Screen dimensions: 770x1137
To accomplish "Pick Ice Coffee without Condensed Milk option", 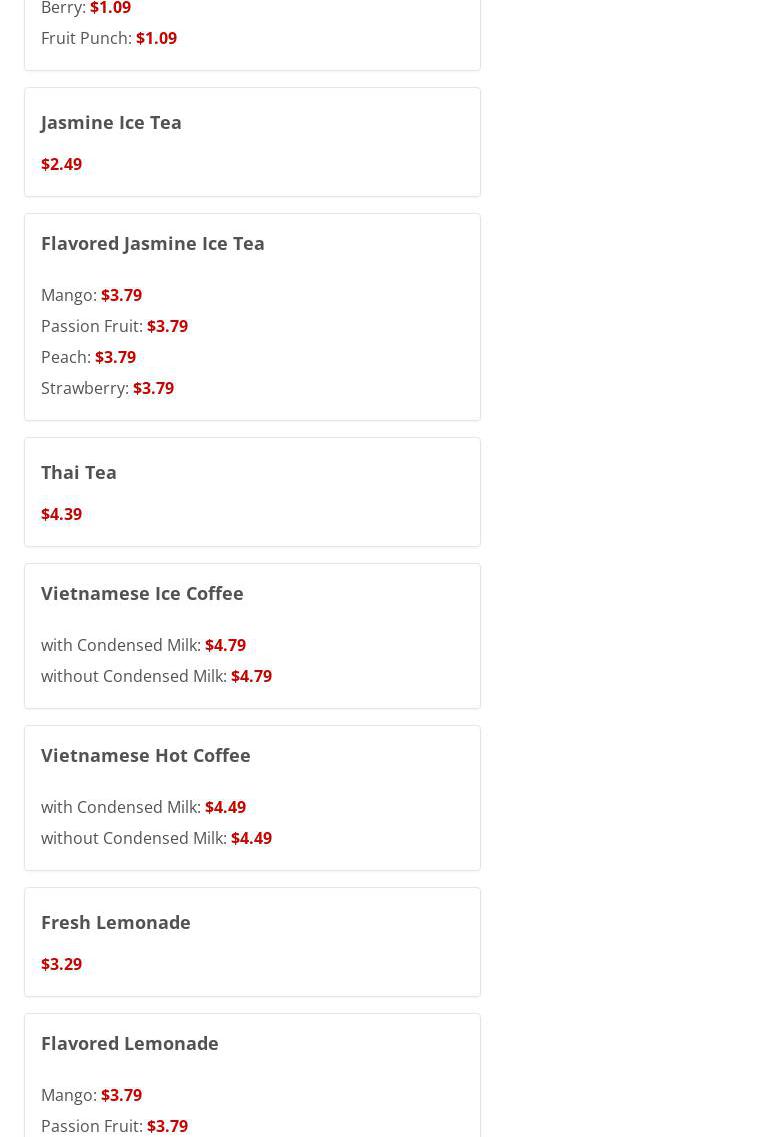I will (156, 676).
